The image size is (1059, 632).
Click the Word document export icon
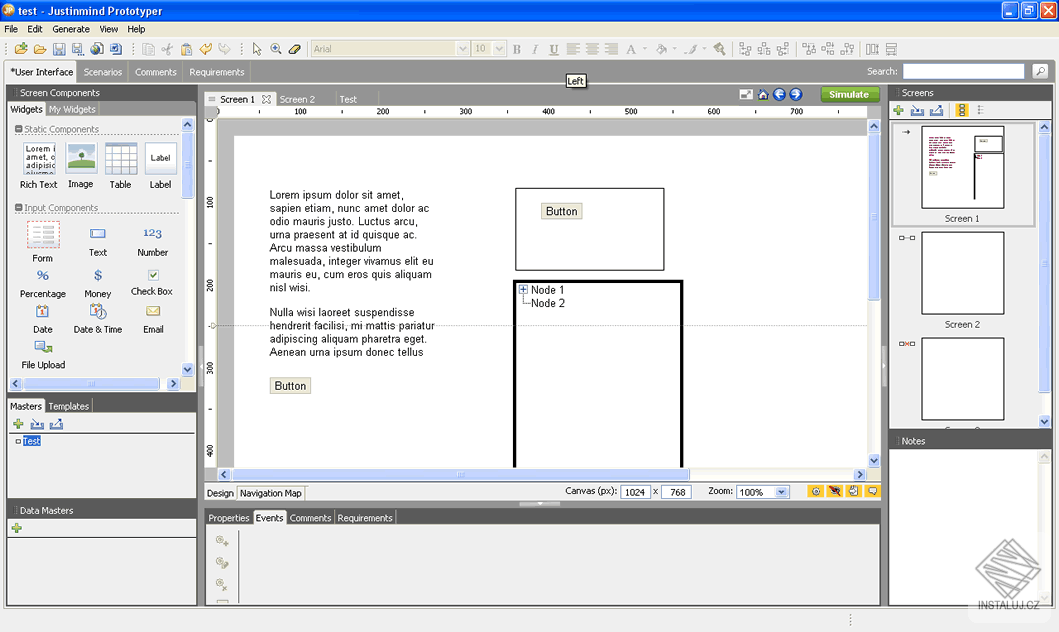pos(116,49)
